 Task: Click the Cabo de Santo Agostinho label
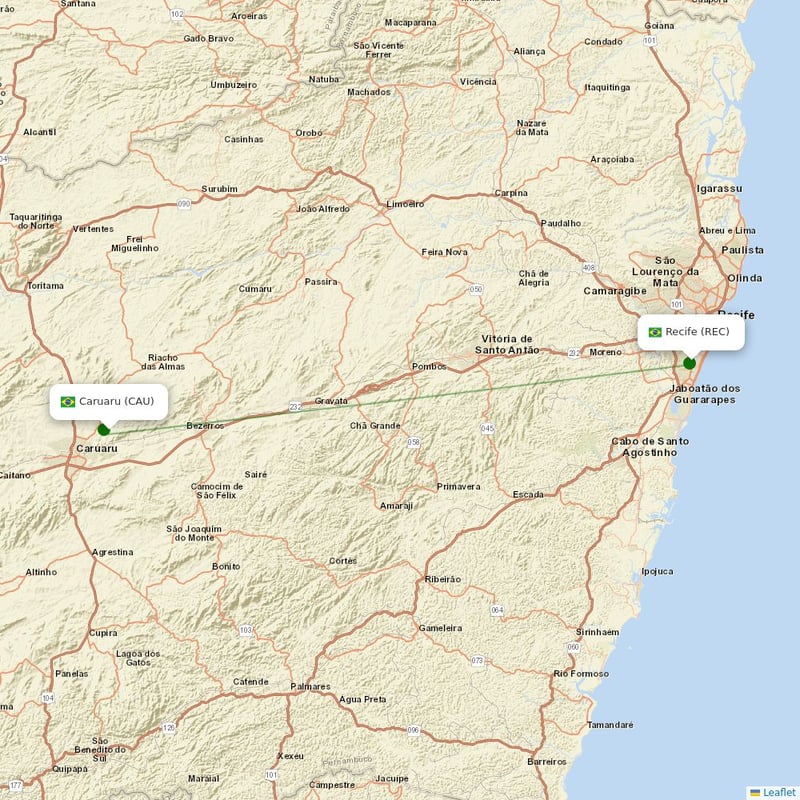650,447
